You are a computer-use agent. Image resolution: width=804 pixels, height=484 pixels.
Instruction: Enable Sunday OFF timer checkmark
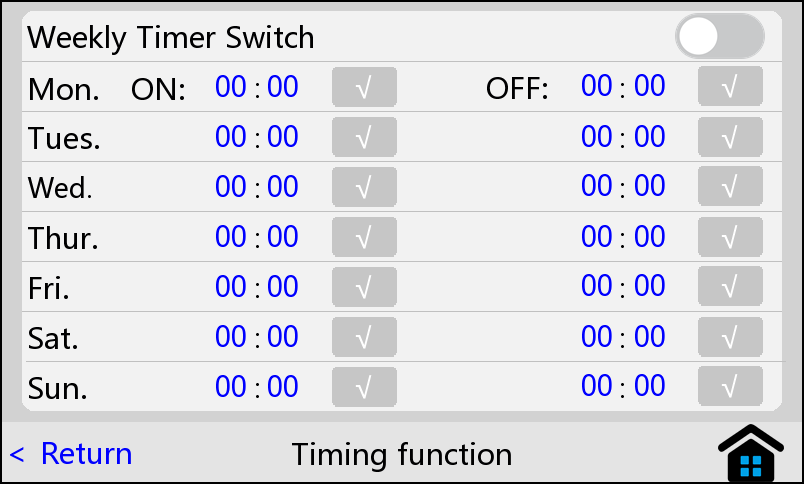(730, 385)
